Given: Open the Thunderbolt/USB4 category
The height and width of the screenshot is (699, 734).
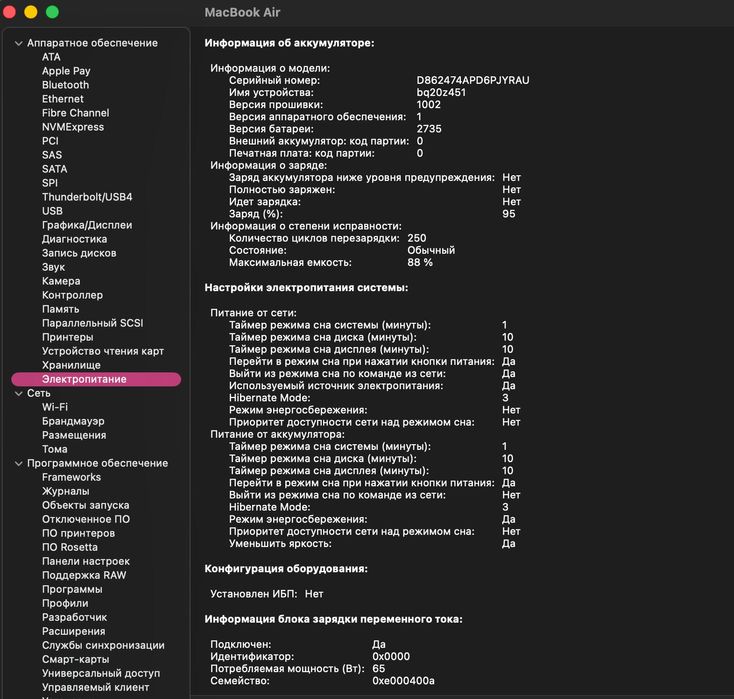Looking at the screenshot, I should click(87, 197).
